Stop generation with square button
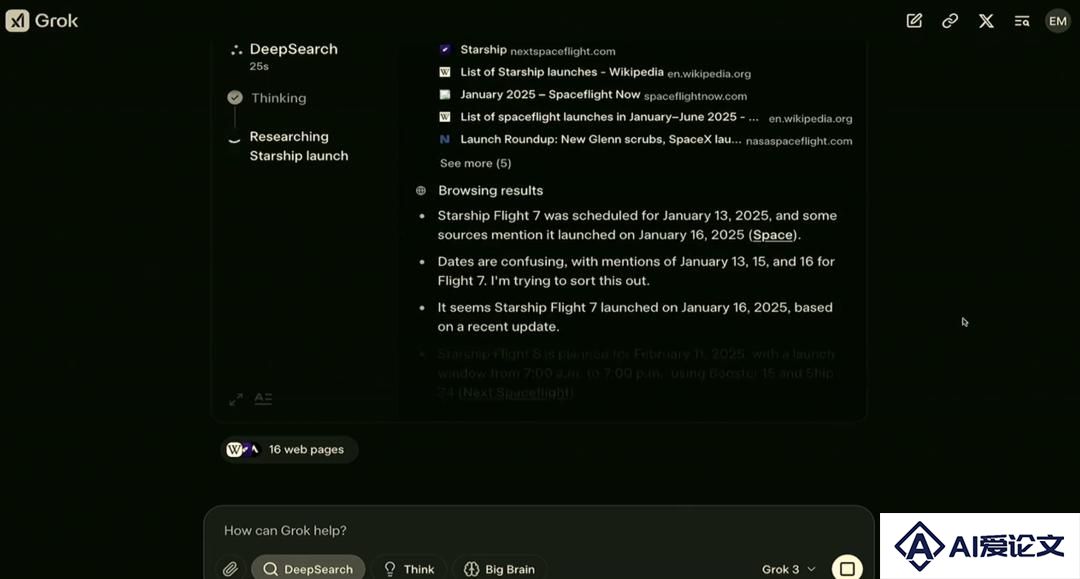Image resolution: width=1080 pixels, height=579 pixels. [847, 569]
